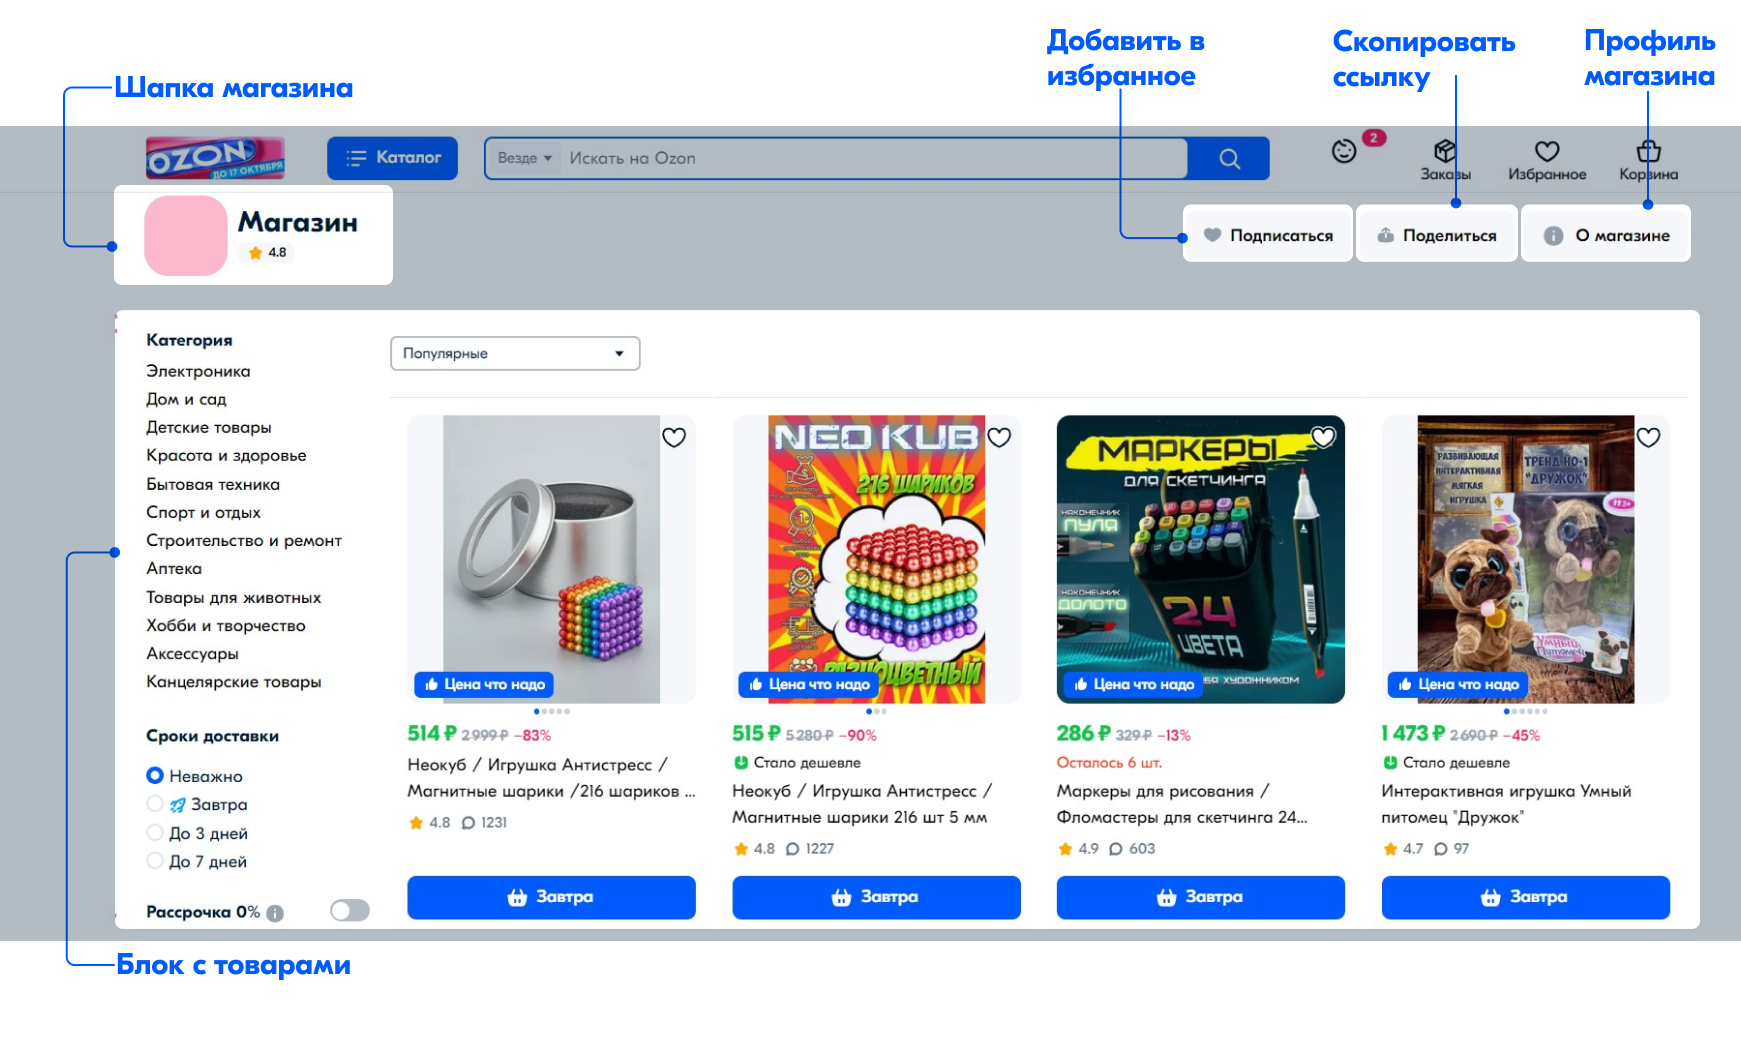1741x1053 pixels.
Task: Expand the Везде search scope dropdown
Action: click(x=525, y=158)
